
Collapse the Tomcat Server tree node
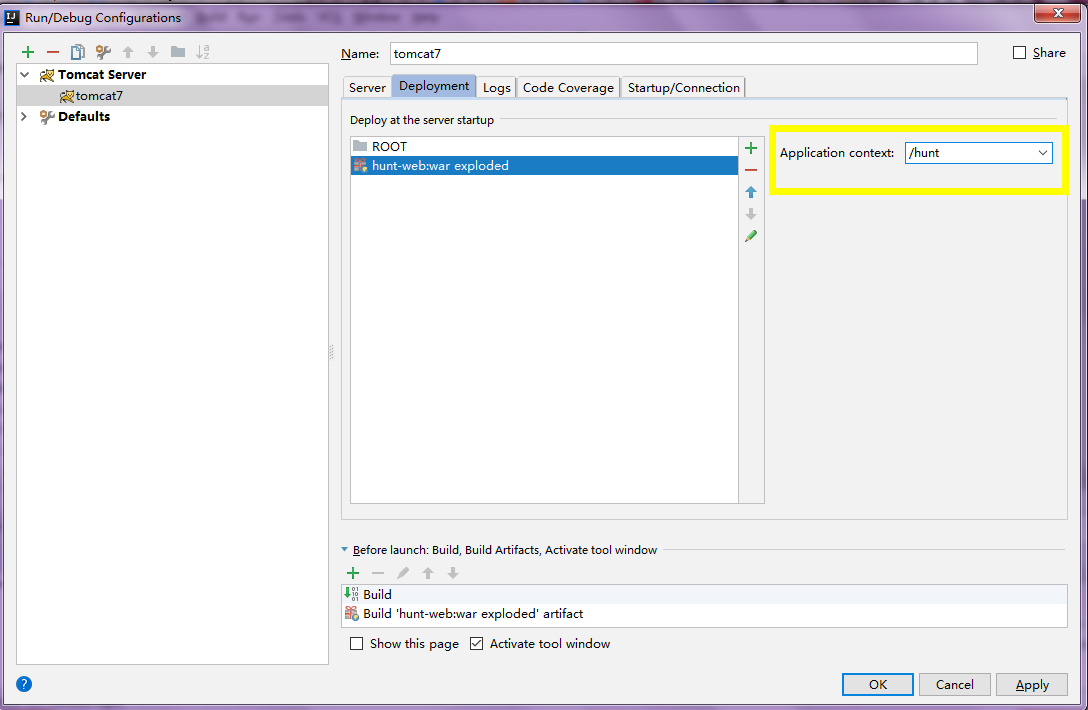(25, 74)
